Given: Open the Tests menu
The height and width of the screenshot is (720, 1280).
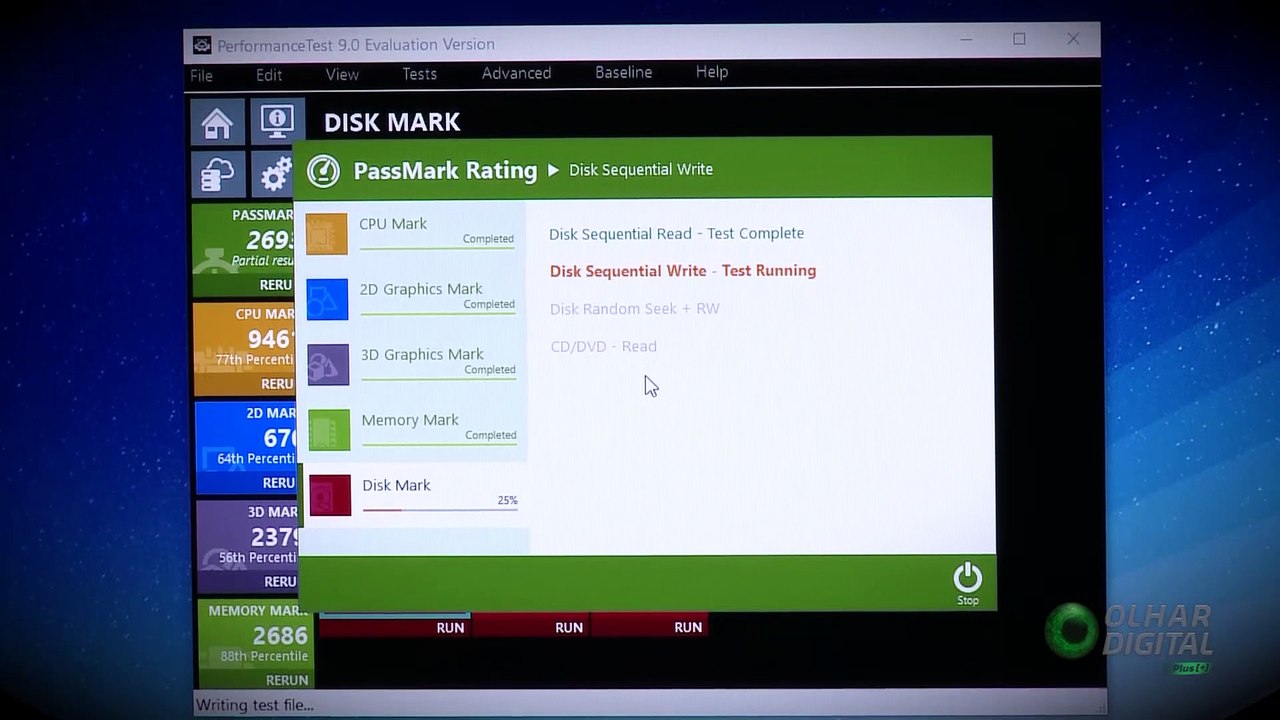Looking at the screenshot, I should tap(420, 74).
